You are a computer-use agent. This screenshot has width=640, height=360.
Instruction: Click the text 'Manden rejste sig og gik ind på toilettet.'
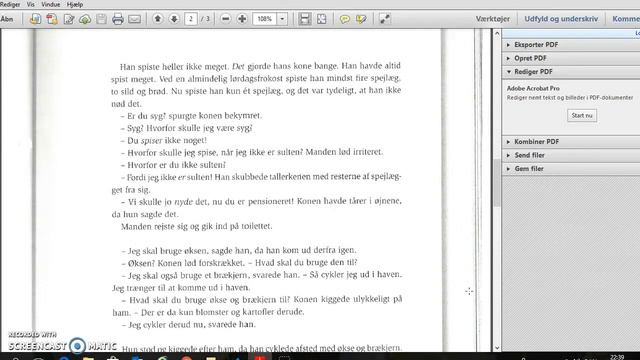point(196,226)
